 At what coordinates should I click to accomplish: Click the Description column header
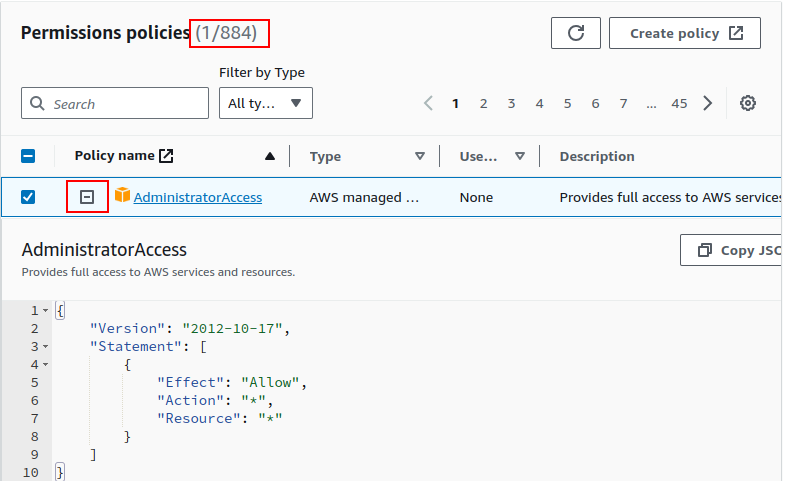tap(597, 156)
